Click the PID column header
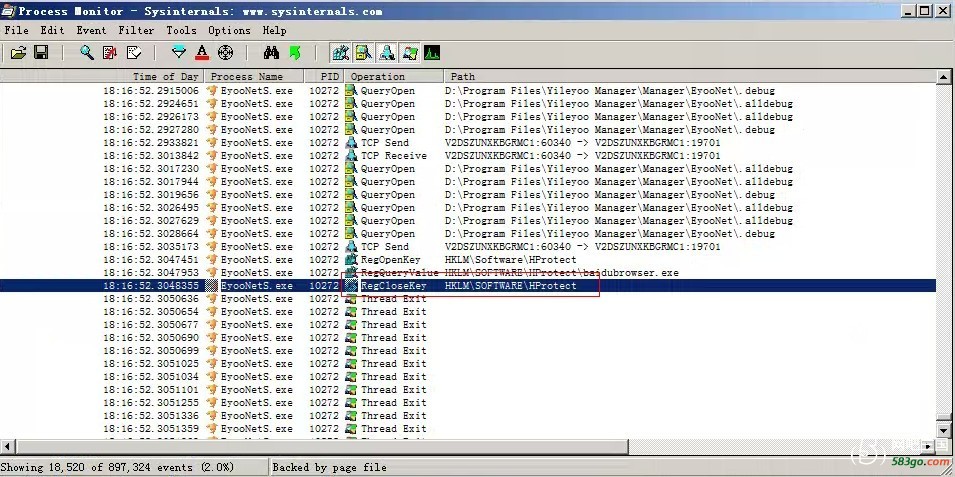Viewport: 955px width, 477px height. pyautogui.click(x=324, y=76)
